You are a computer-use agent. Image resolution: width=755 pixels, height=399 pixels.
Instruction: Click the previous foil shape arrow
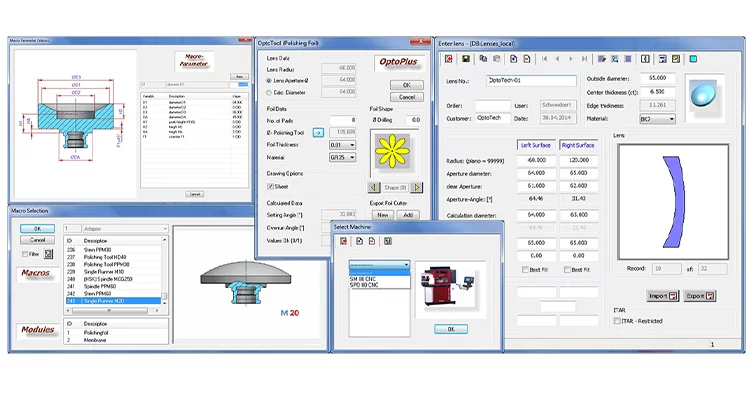(x=373, y=187)
